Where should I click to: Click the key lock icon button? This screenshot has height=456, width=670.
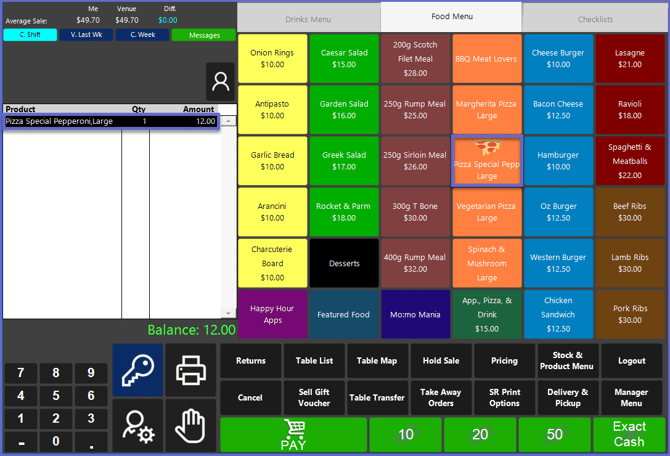pyautogui.click(x=137, y=368)
